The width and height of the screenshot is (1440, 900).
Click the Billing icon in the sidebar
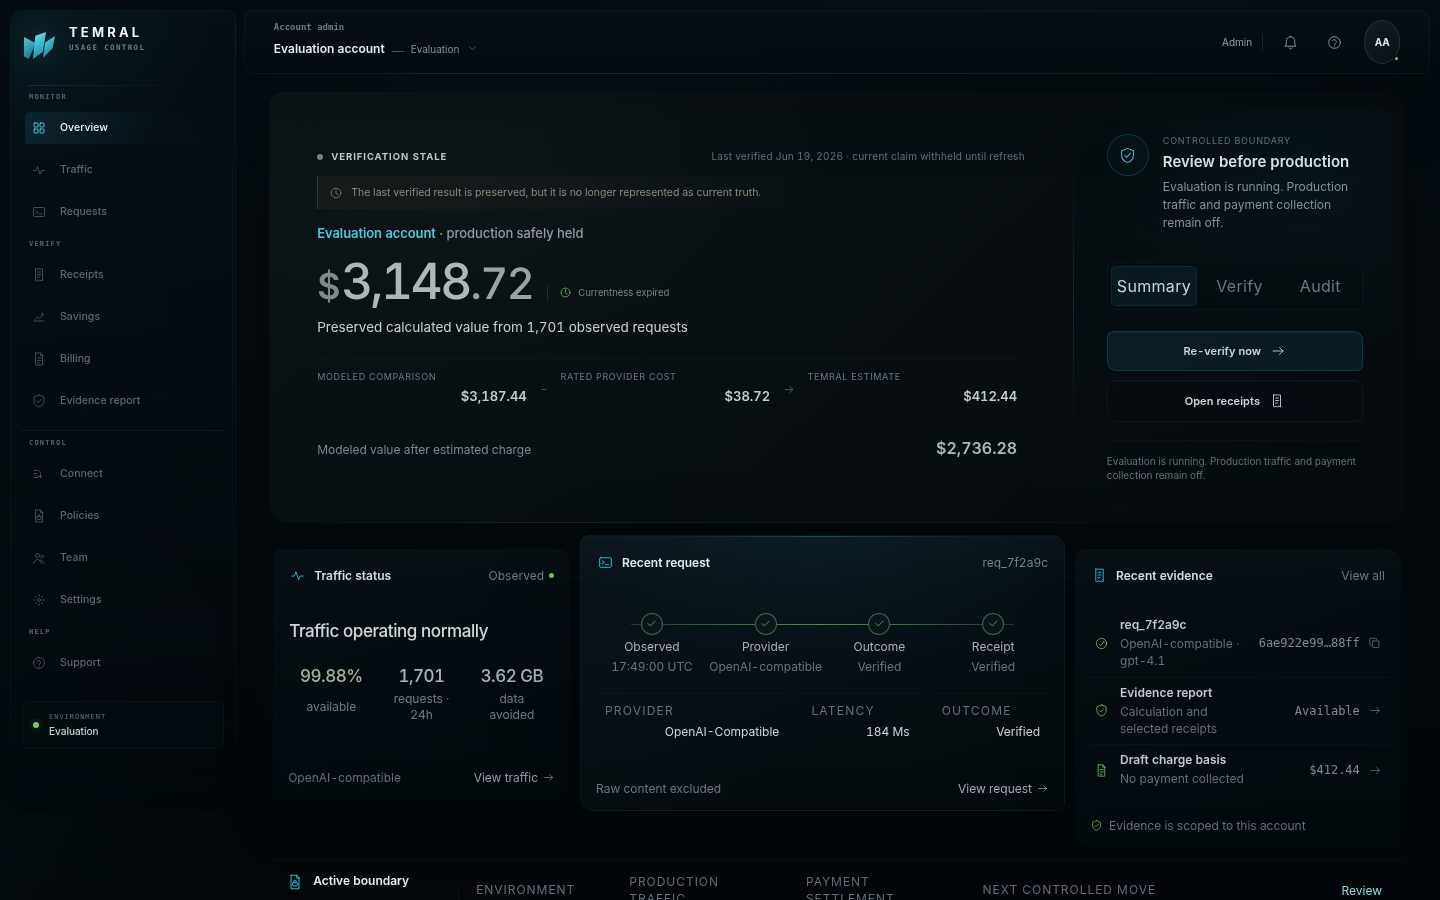pos(39,359)
